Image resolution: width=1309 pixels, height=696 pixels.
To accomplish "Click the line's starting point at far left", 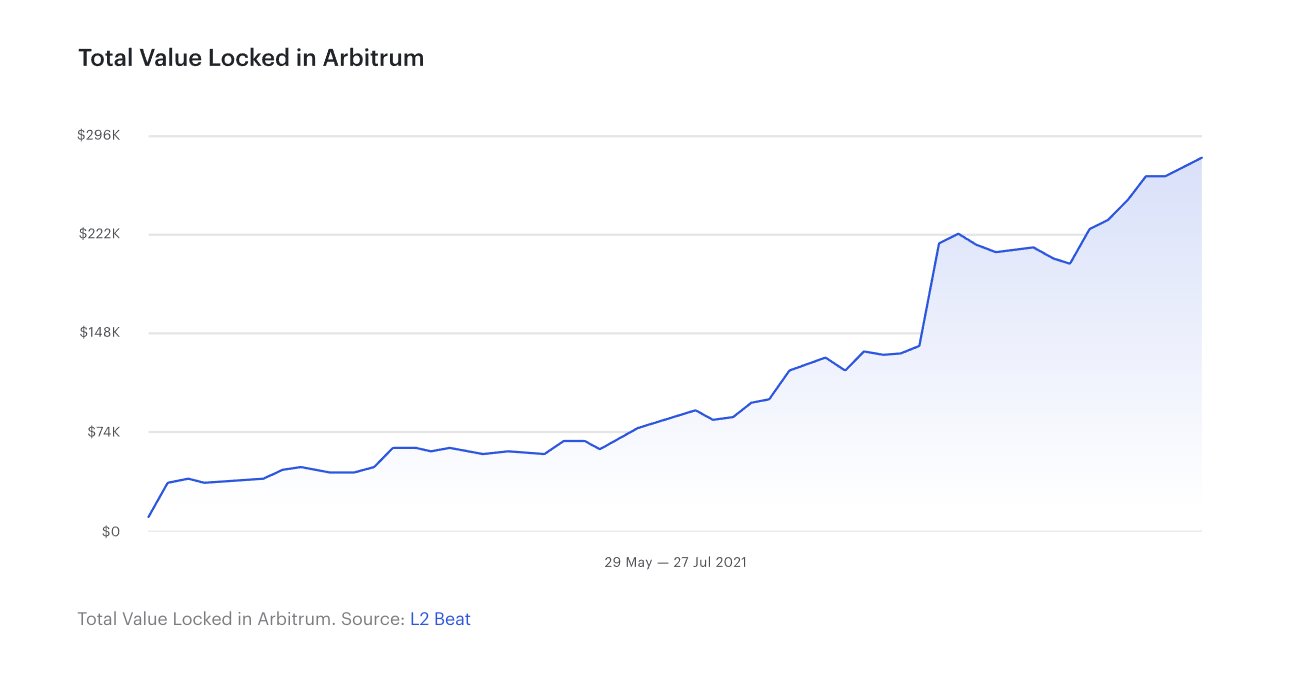I will pyautogui.click(x=149, y=517).
